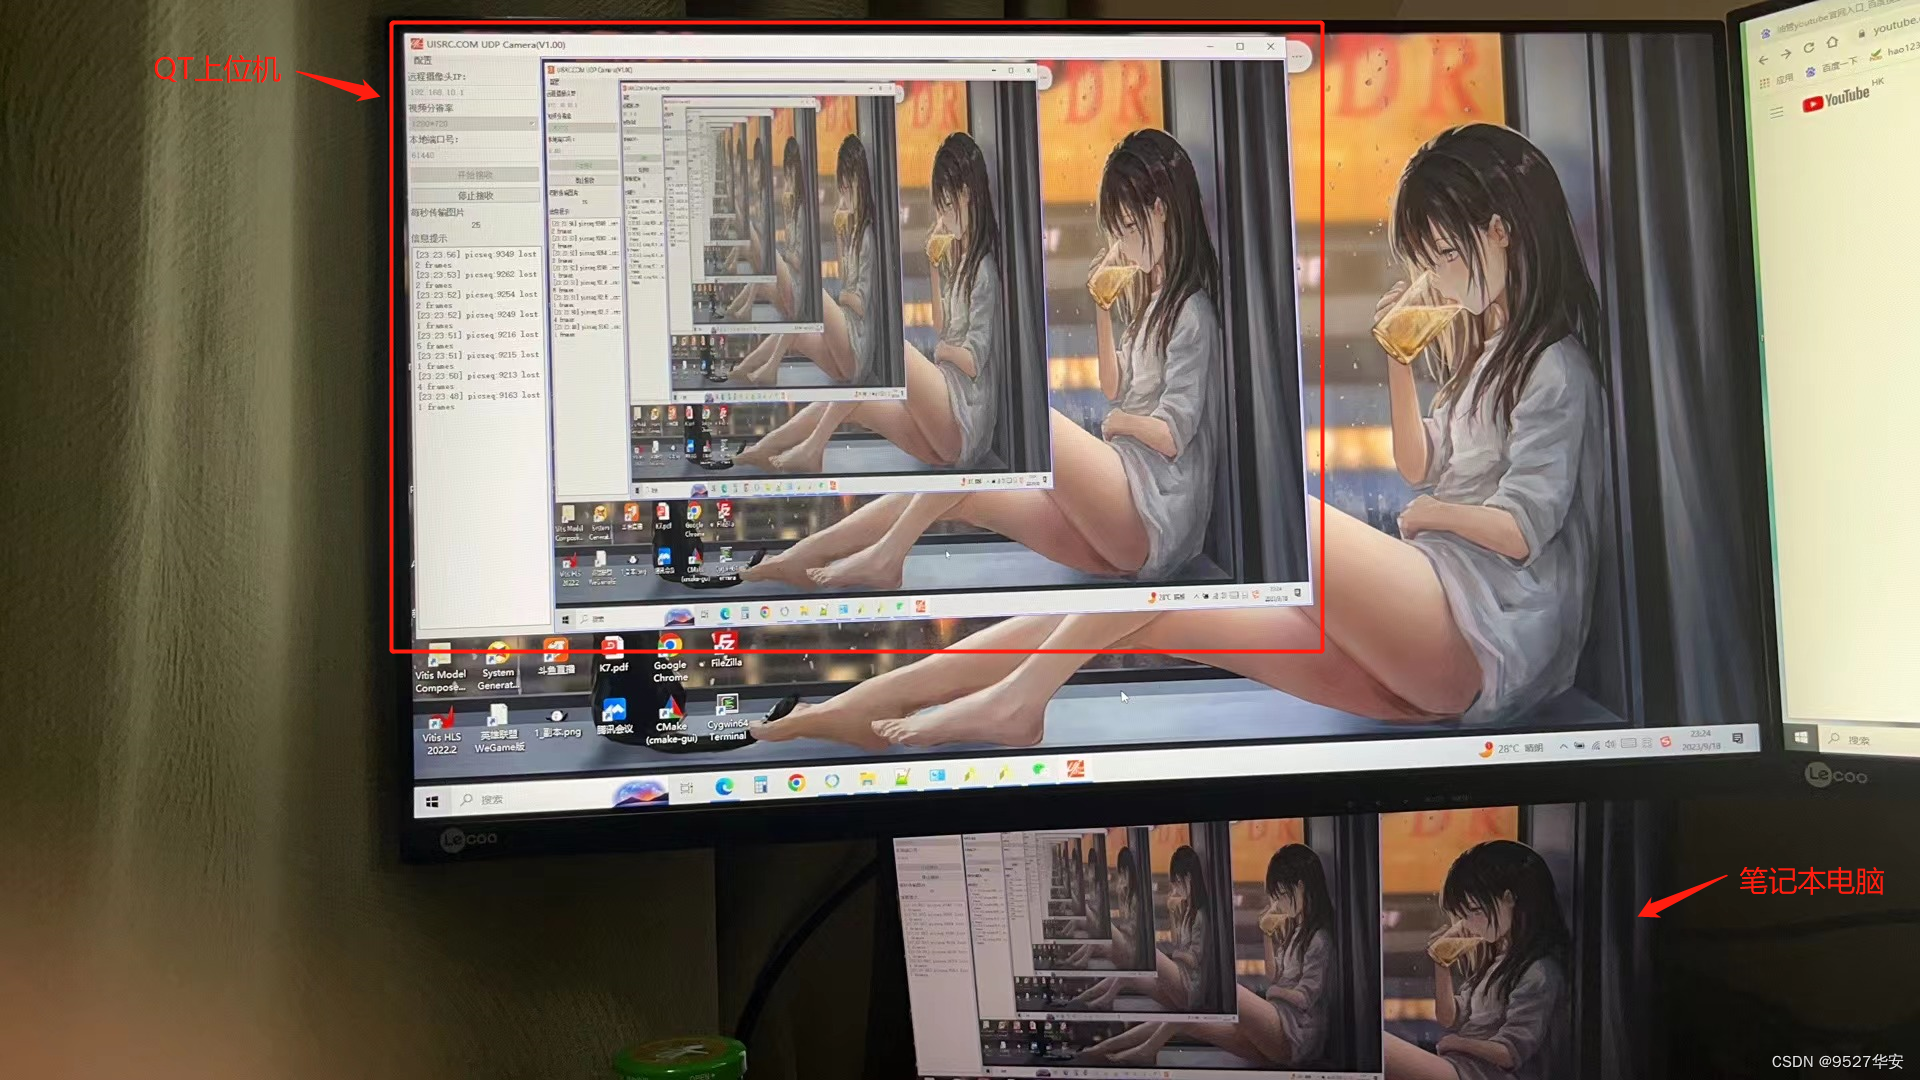Open the Vitis Model Composer desktop shortcut
1920x1080 pixels.
pos(440,669)
